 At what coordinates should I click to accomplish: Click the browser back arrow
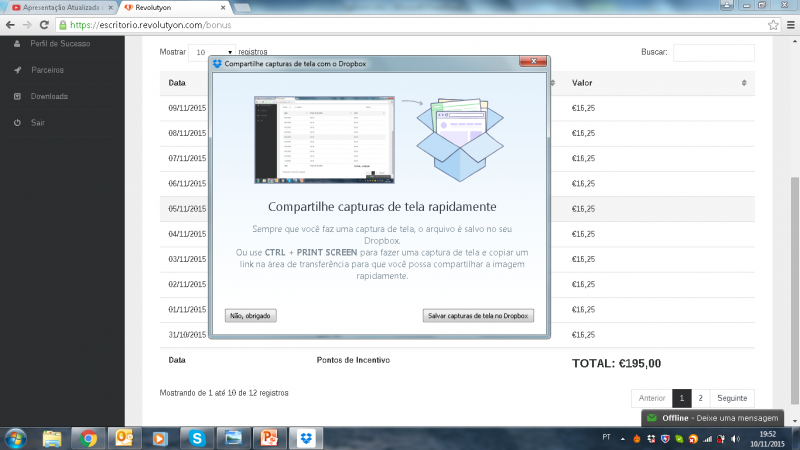(x=10, y=24)
